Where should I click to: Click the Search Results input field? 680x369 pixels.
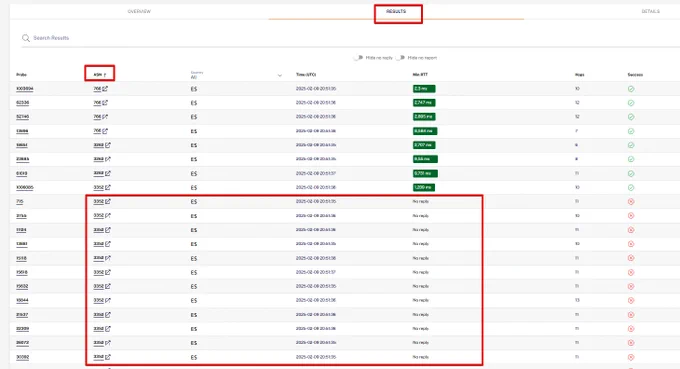click(x=347, y=38)
